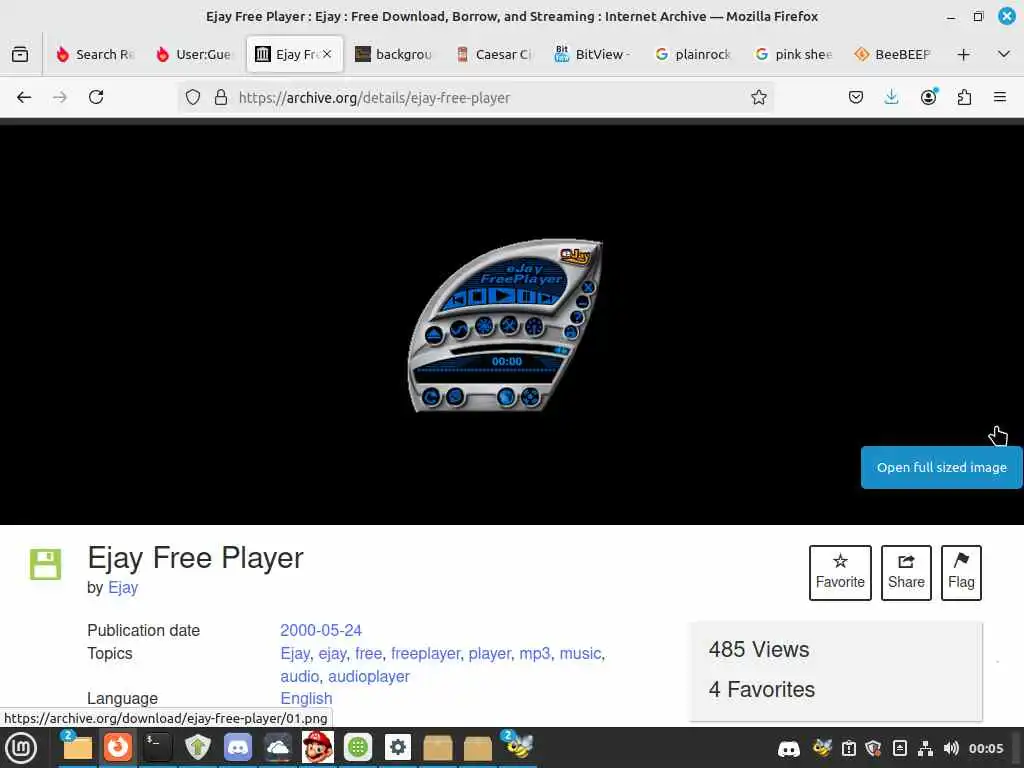Switch to the Caesar tab
The height and width of the screenshot is (768, 1024).
coord(493,54)
